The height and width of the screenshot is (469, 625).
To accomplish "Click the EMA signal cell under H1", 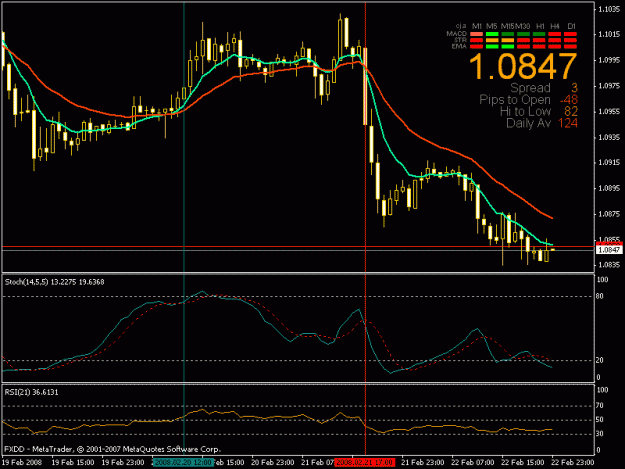I will (x=539, y=46).
